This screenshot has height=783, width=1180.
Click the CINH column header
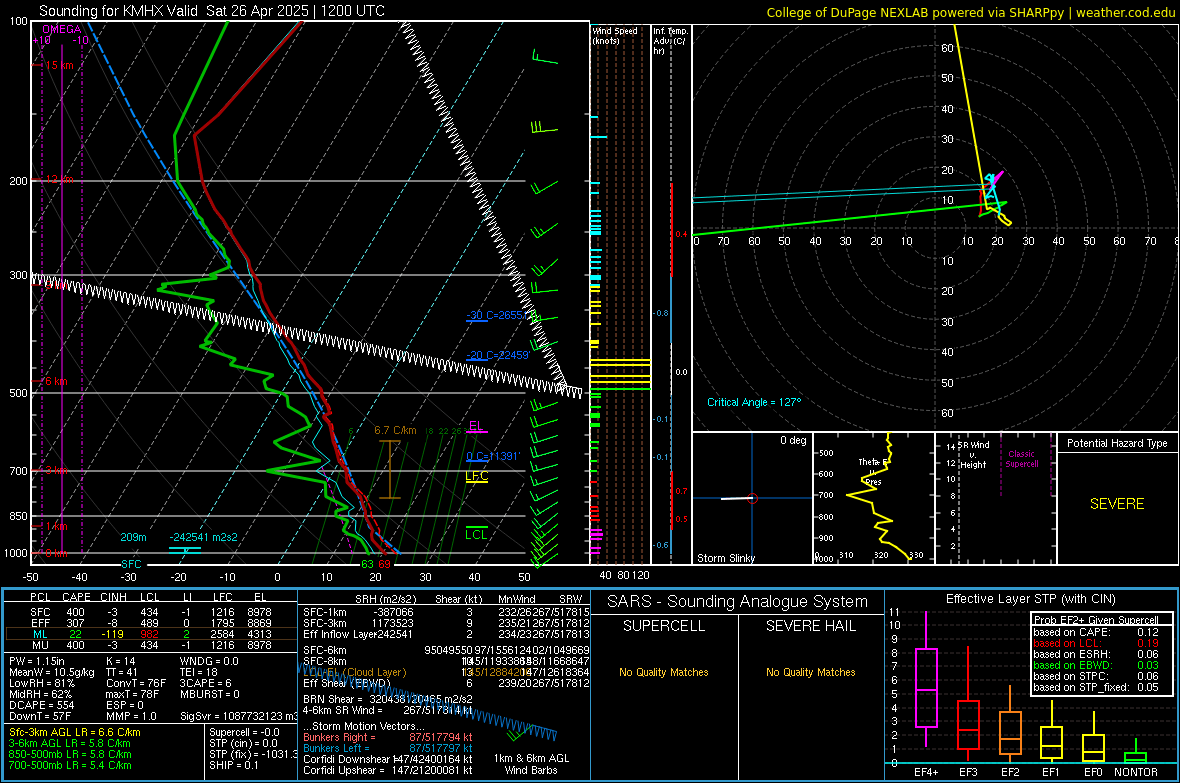113,597
